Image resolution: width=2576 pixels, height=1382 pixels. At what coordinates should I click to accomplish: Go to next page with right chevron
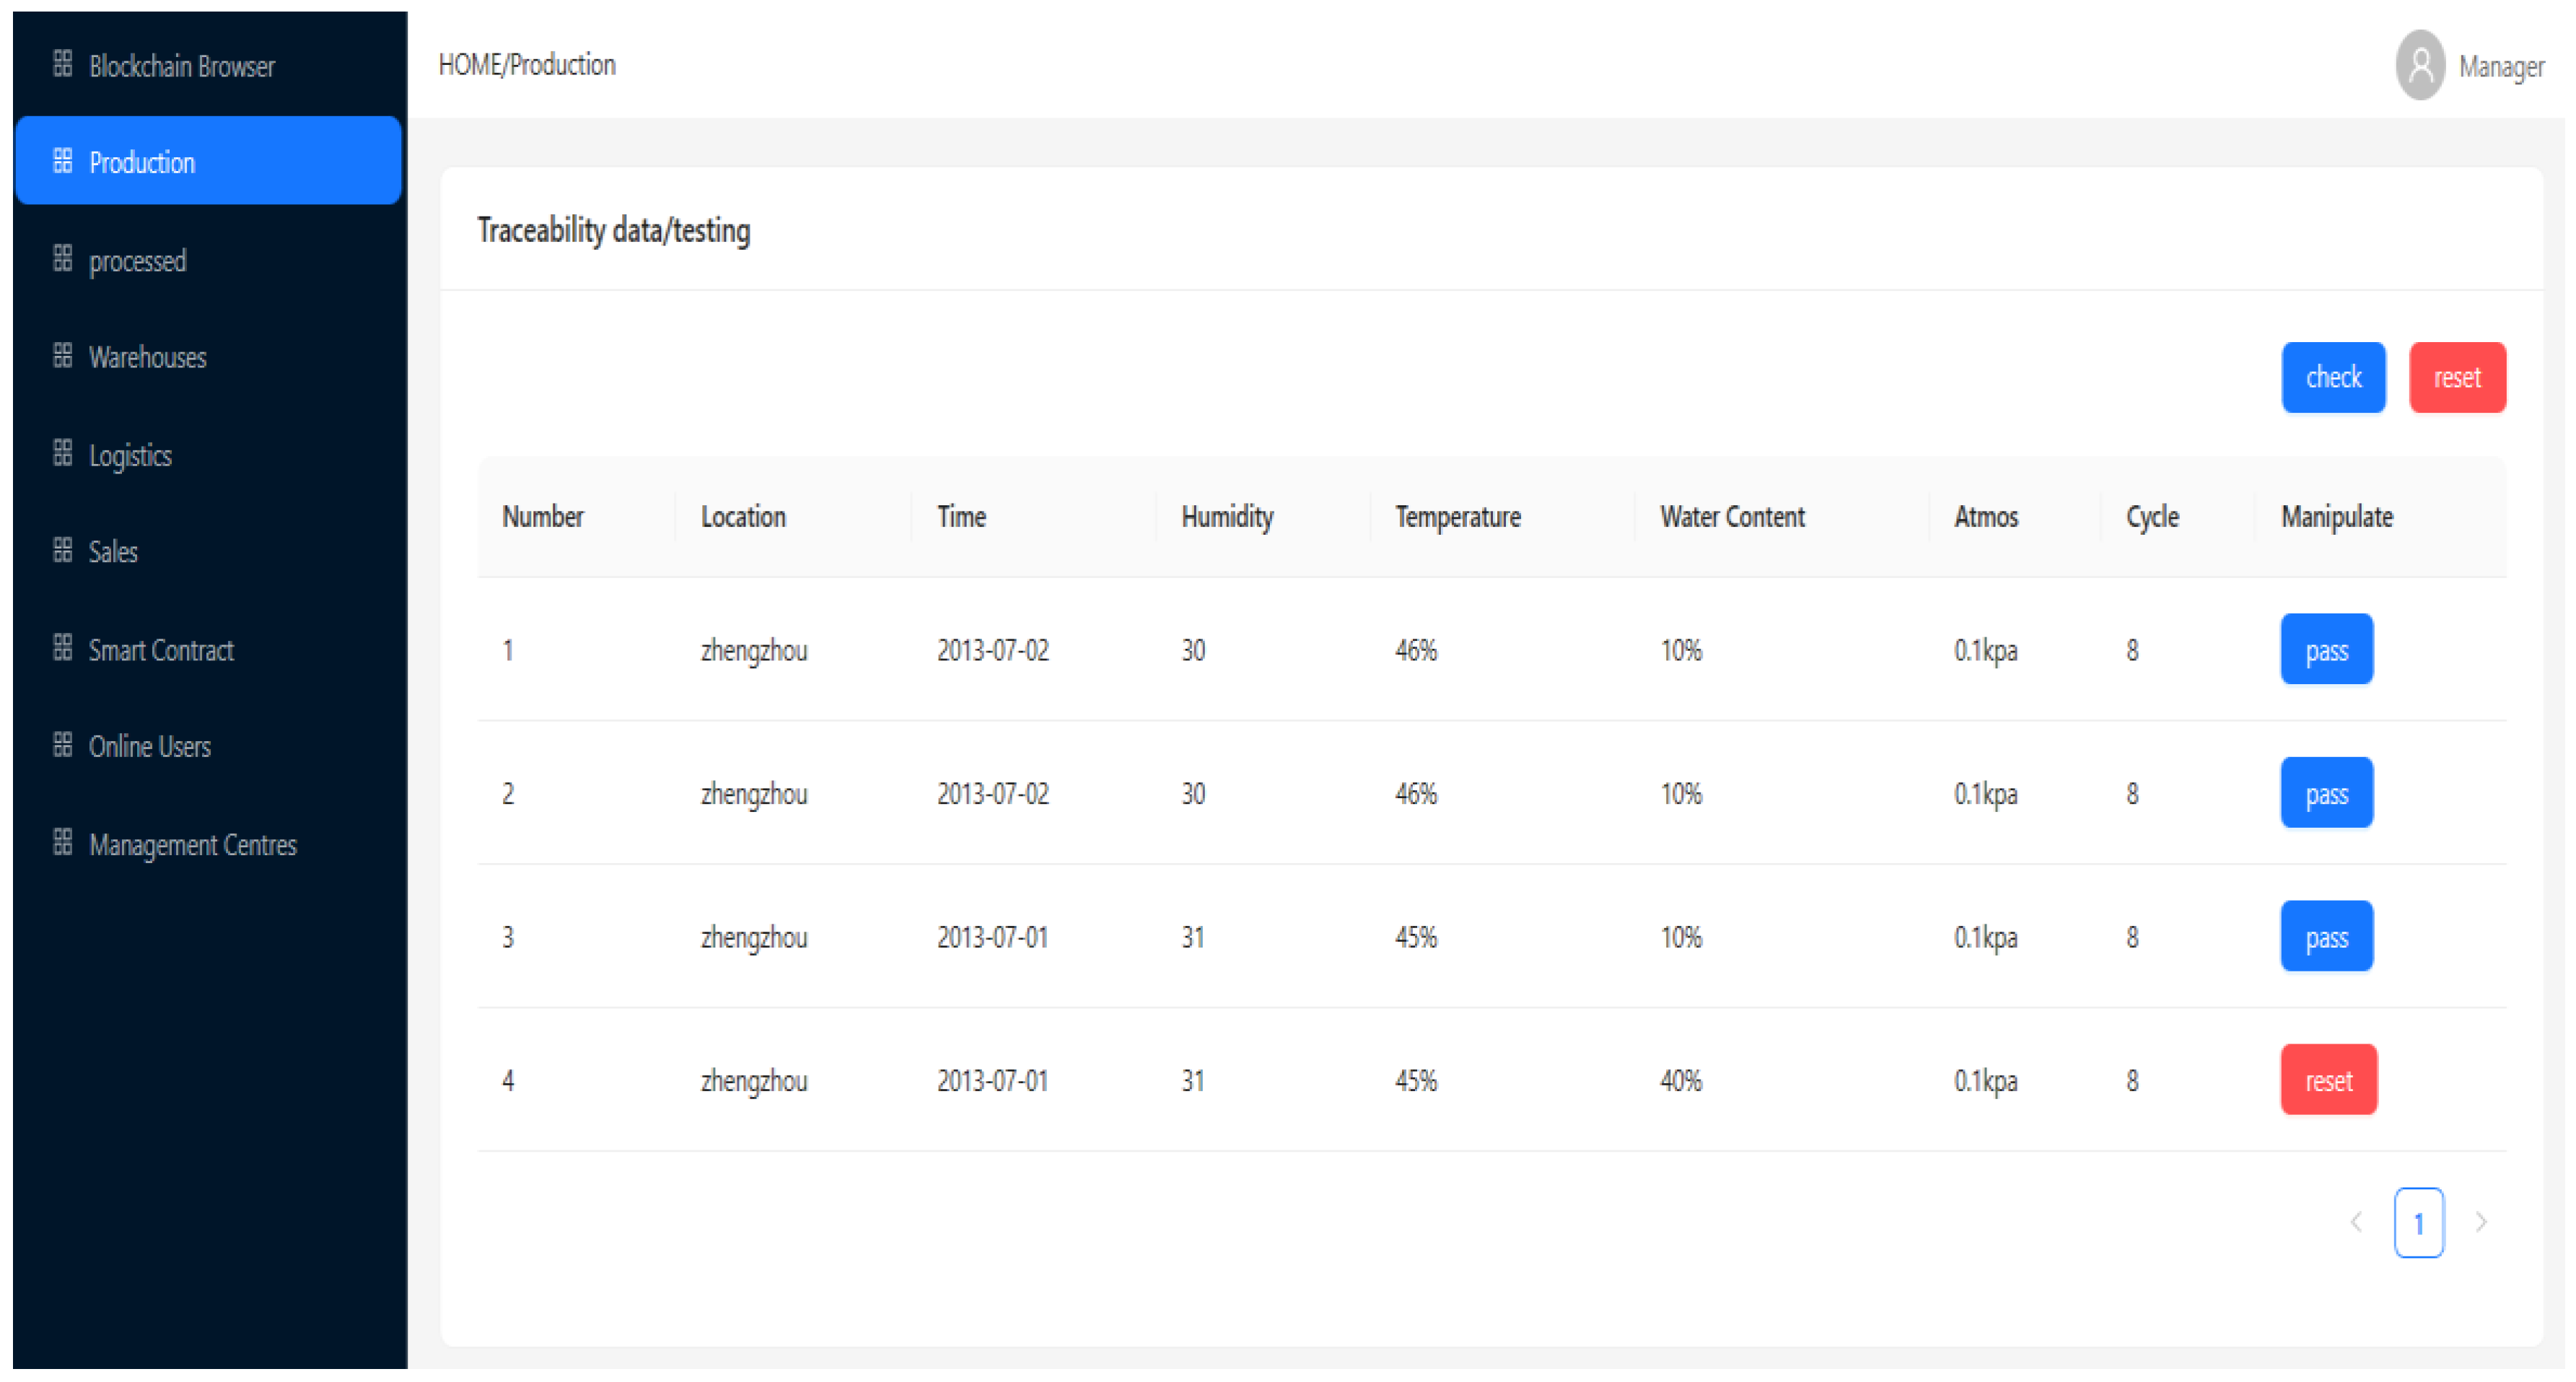pyautogui.click(x=2481, y=1222)
